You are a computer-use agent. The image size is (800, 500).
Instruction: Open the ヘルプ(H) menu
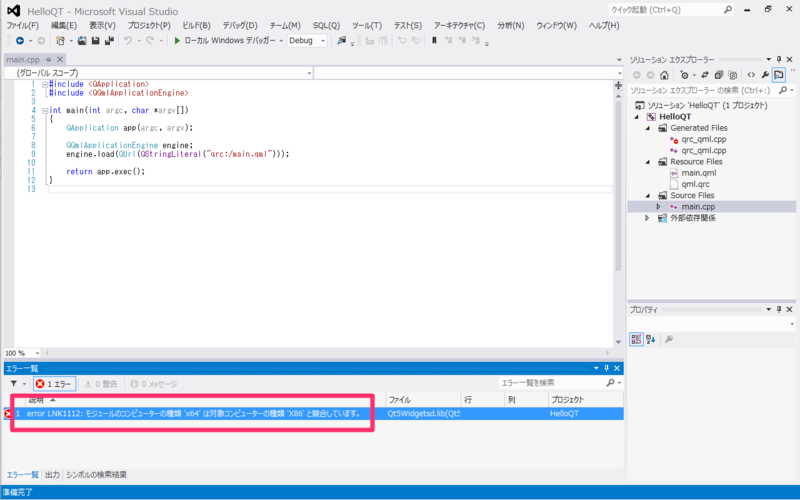(x=604, y=25)
